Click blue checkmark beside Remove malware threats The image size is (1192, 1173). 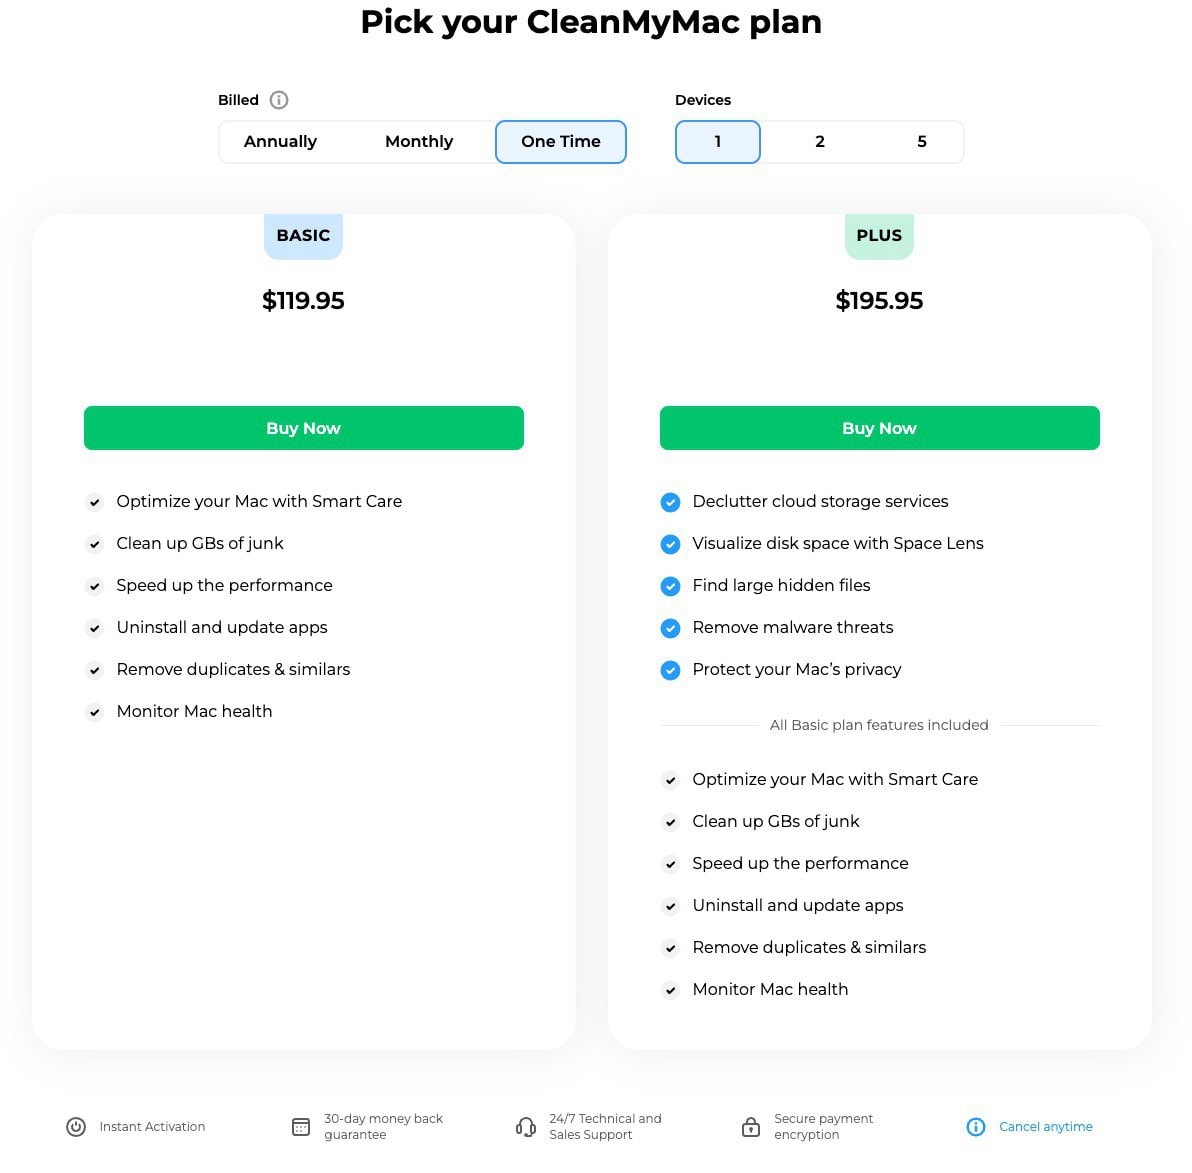coord(670,628)
